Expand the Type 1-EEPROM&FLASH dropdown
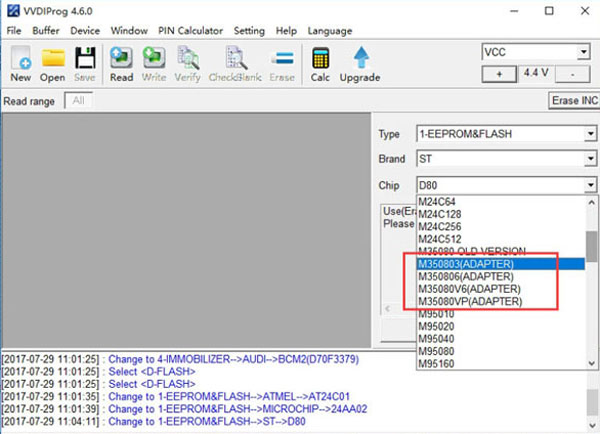Screen dimensions: 600x434 (590, 134)
